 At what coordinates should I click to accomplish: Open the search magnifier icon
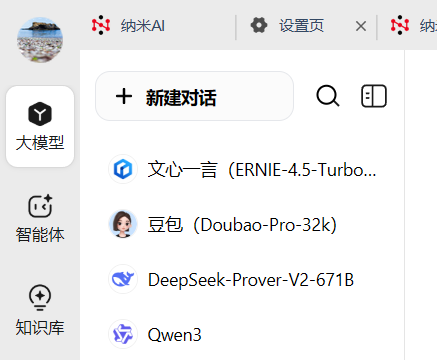coord(328,96)
